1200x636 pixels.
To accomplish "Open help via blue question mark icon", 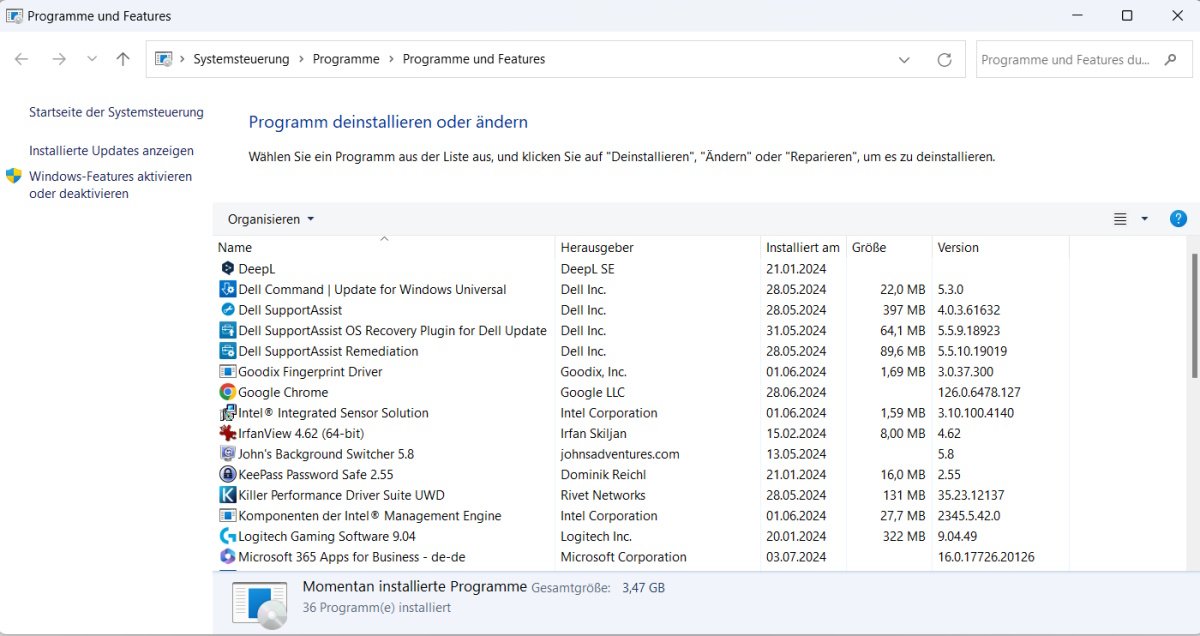I will click(1178, 219).
